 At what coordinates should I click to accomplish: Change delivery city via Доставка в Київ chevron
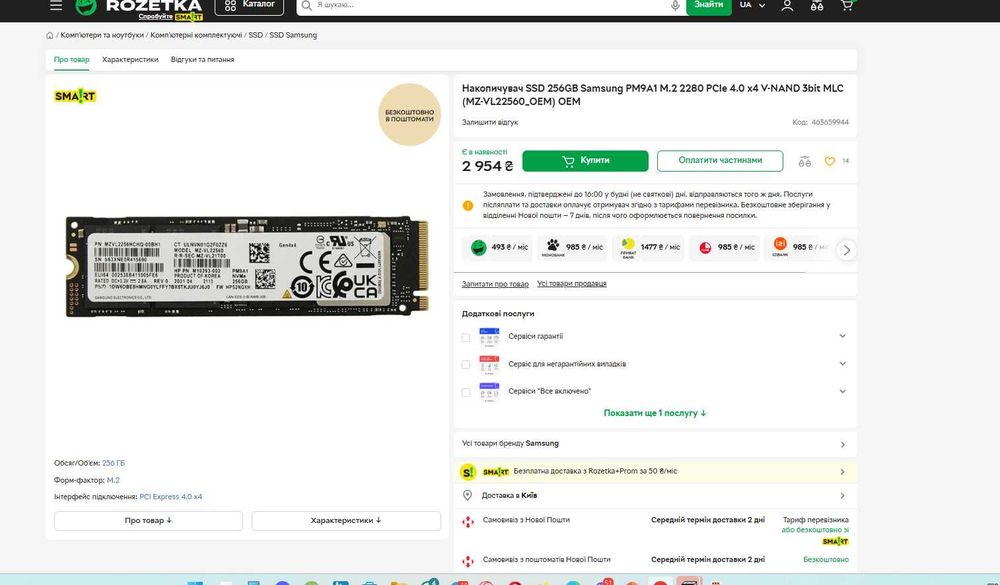click(842, 496)
